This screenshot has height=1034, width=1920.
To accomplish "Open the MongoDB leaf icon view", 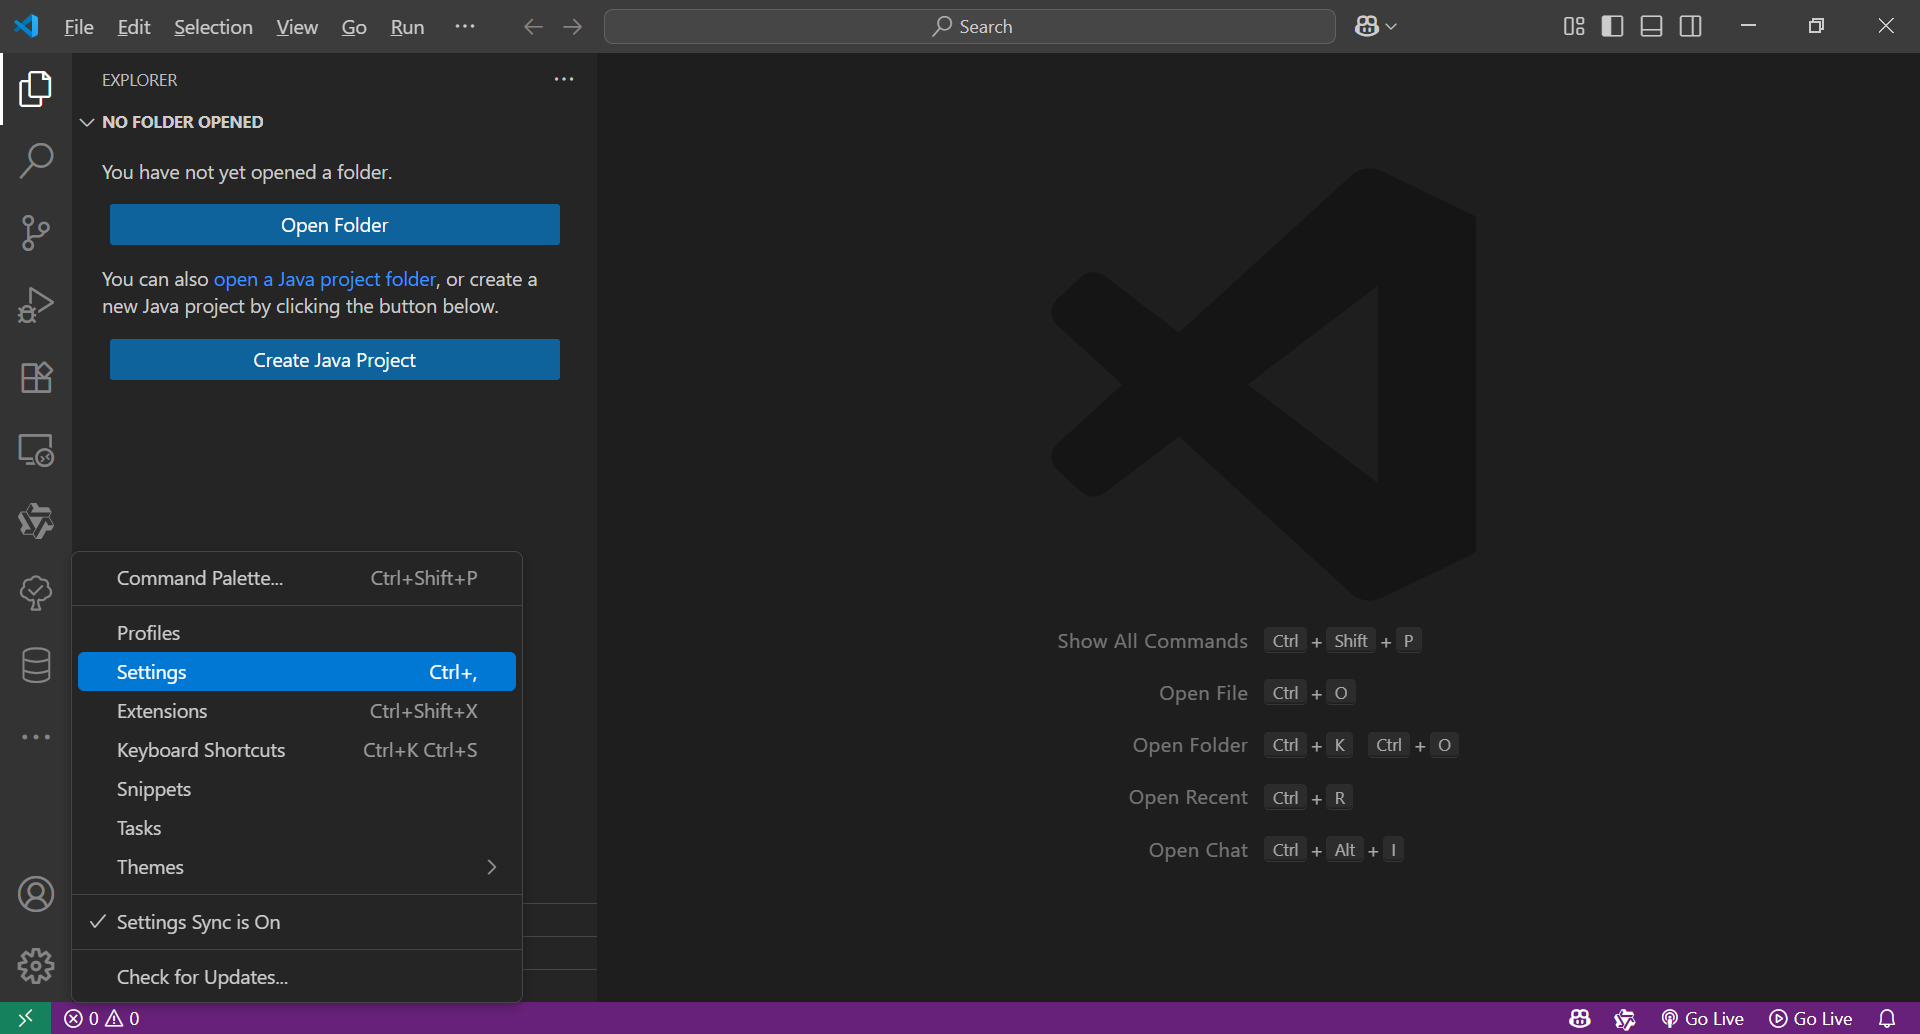I will coord(36,593).
